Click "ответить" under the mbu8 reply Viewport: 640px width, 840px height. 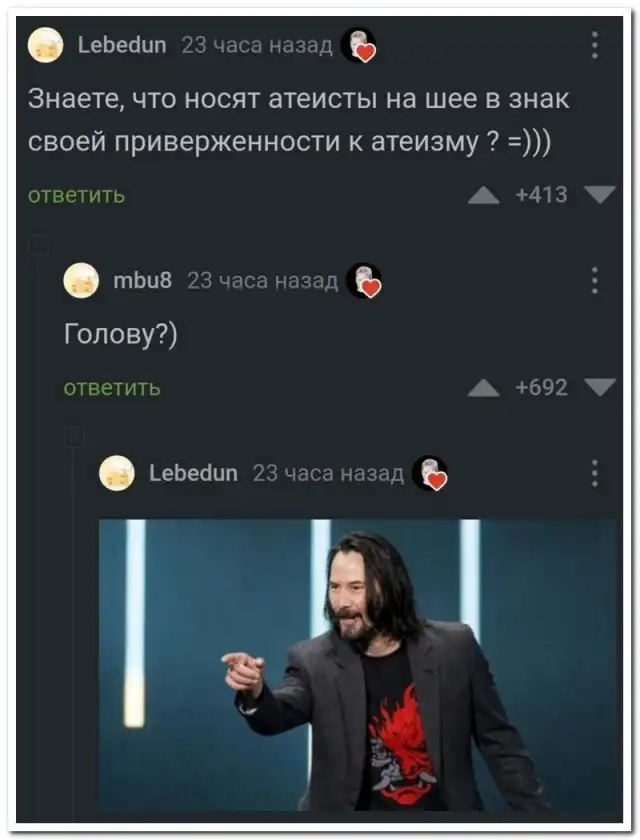112,388
